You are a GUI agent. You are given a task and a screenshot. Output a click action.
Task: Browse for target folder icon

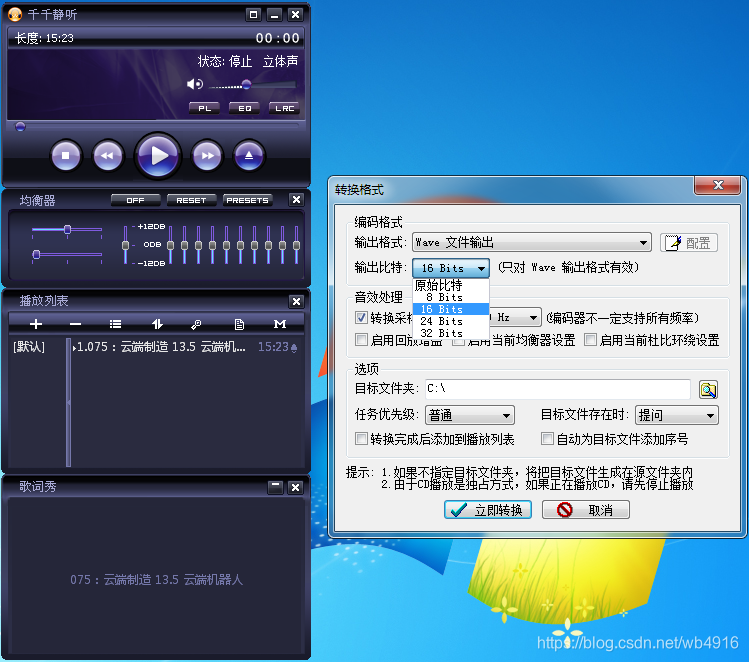[x=708, y=389]
